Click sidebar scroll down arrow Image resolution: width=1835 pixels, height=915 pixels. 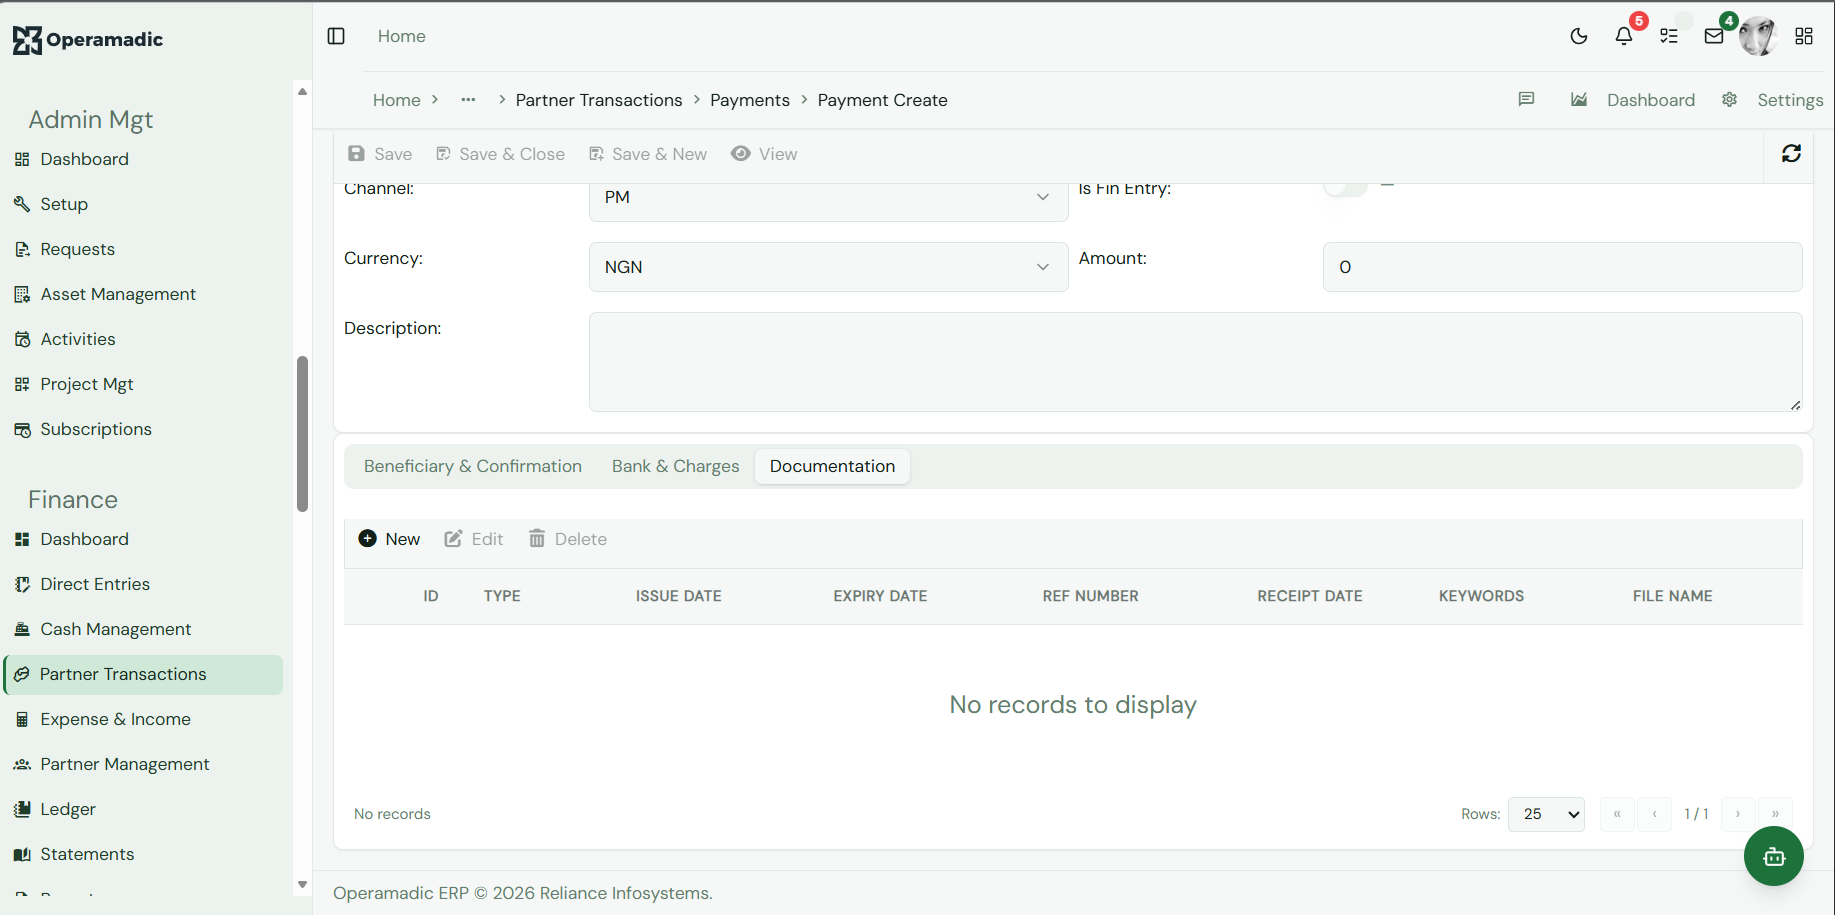(302, 885)
